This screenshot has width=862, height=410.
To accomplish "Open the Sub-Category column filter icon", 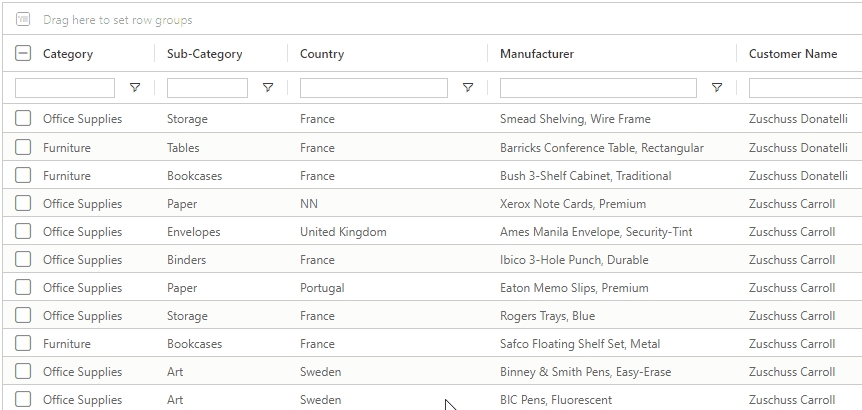I will [267, 88].
